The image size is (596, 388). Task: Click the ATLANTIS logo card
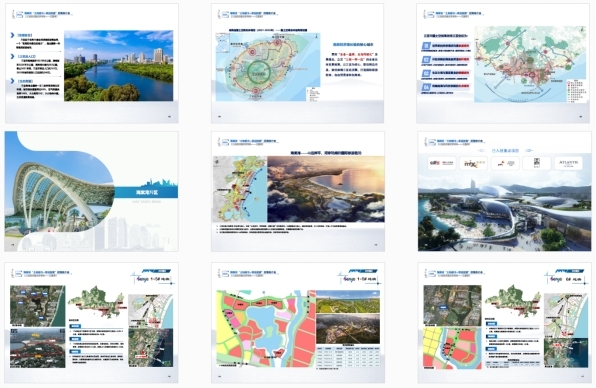(568, 163)
